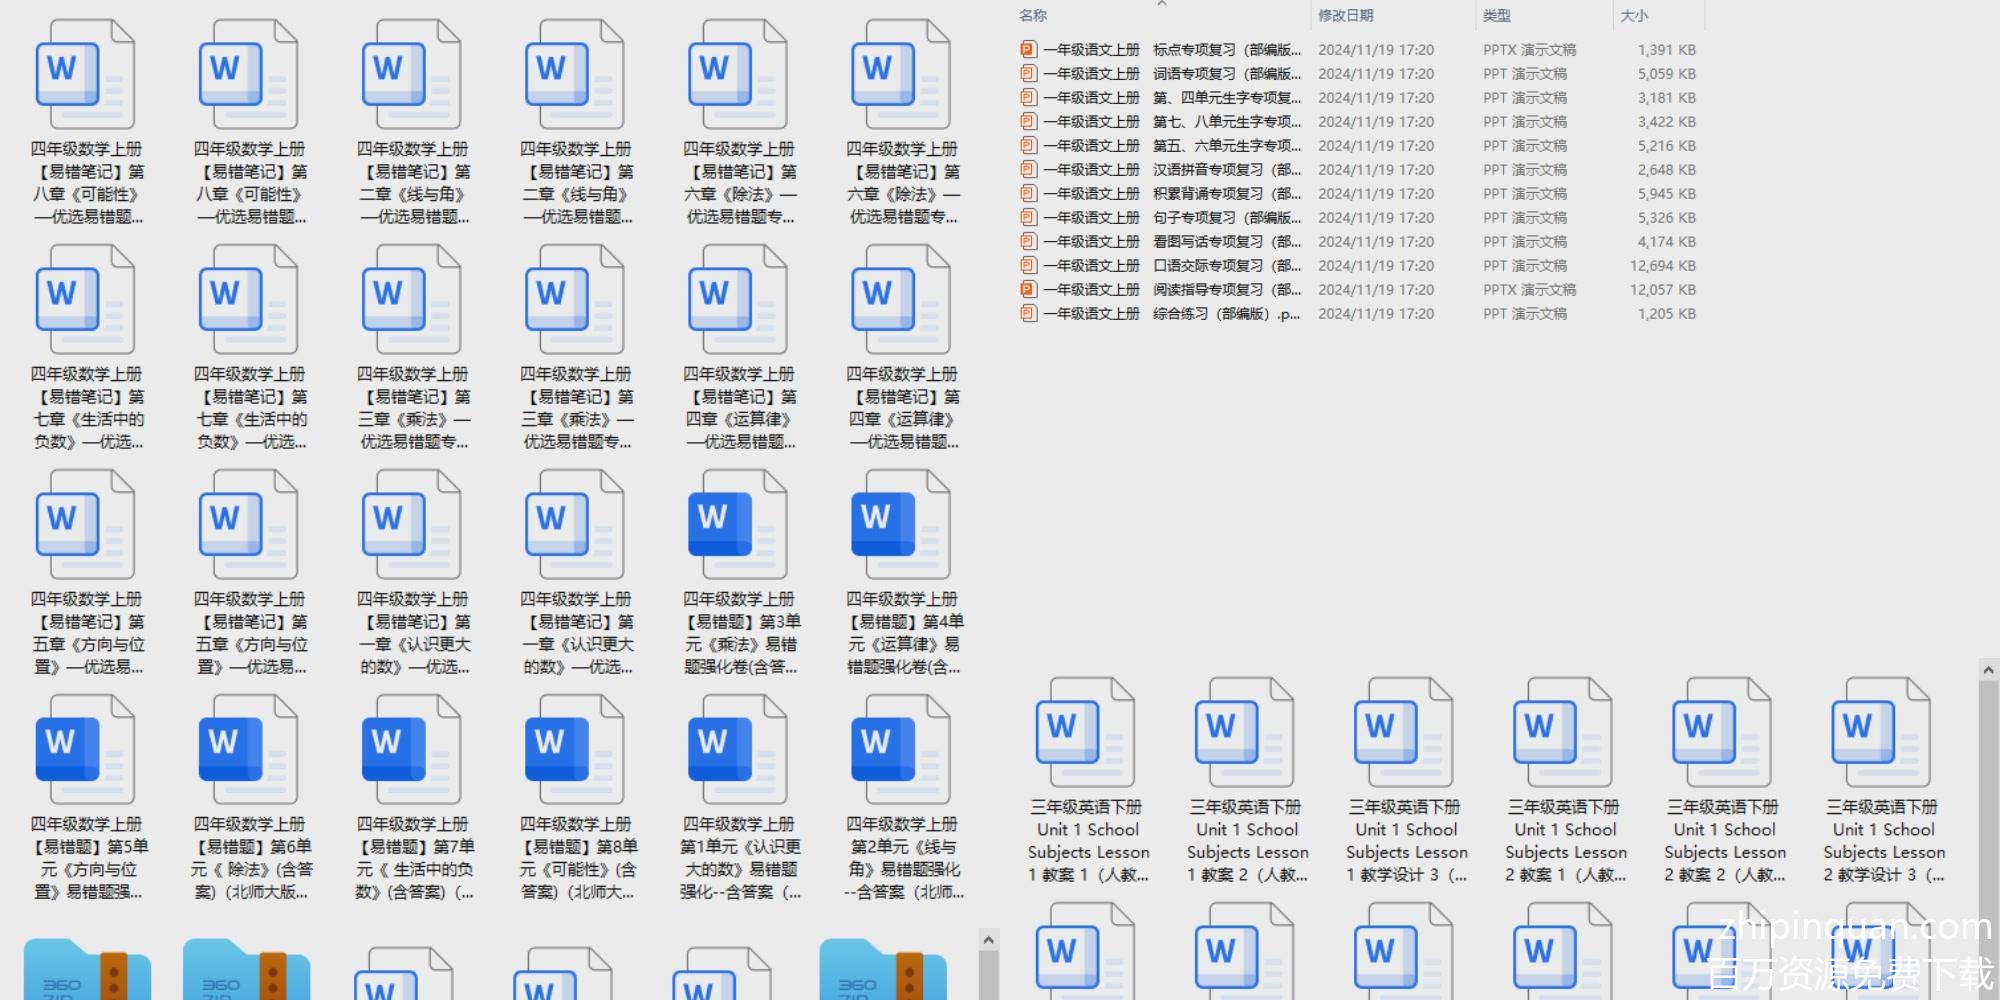The height and width of the screenshot is (1000, 2000).
Task: Open the 阅读指导专项复习 PPTX presentation
Action: [1160, 290]
